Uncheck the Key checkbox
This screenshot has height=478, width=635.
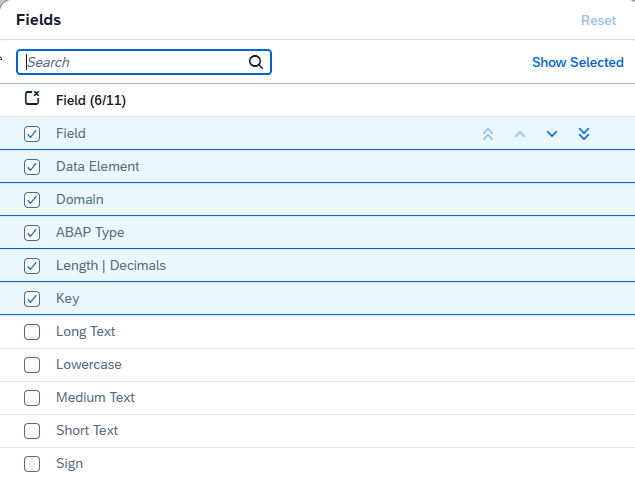(32, 299)
